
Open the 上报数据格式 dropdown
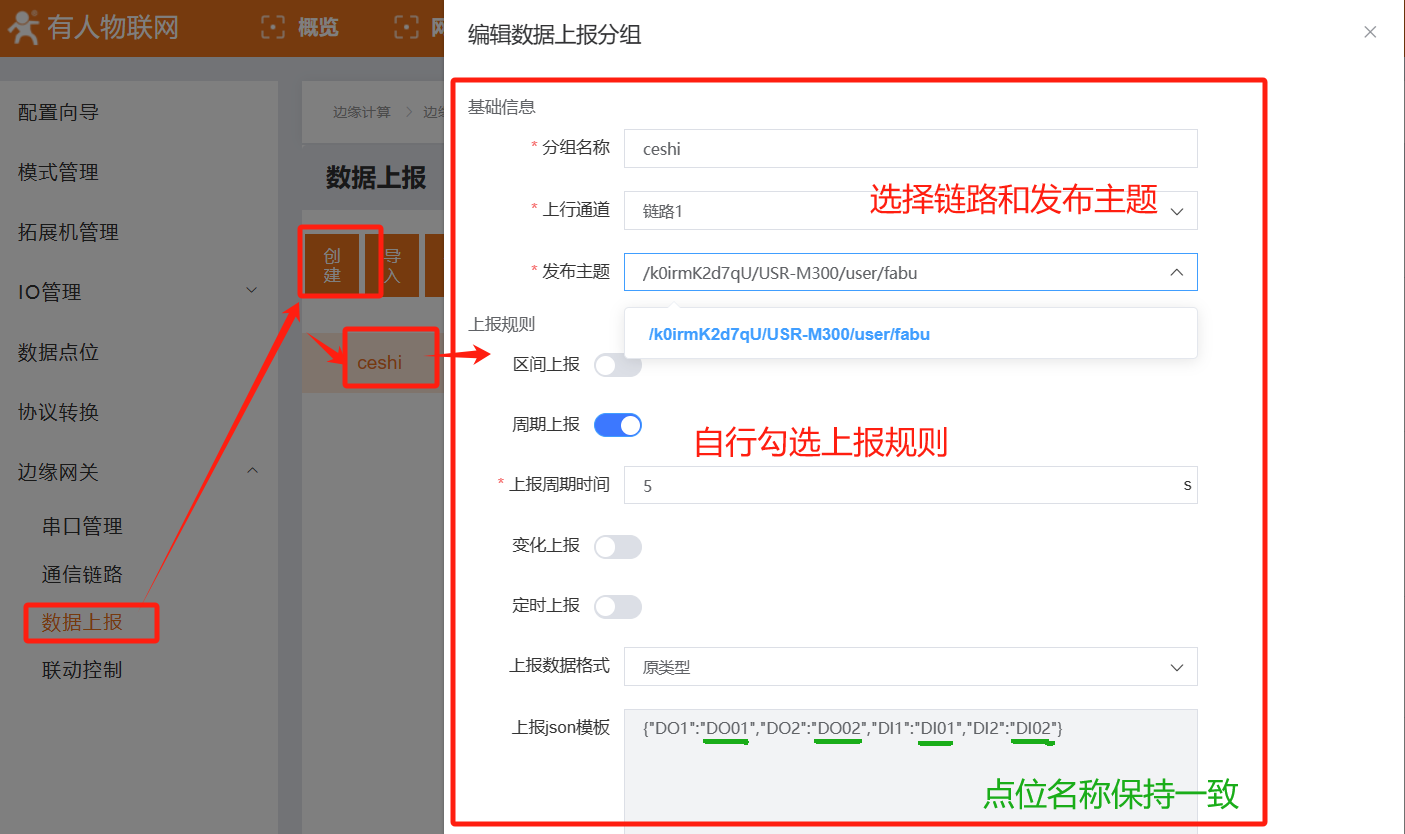pos(910,667)
